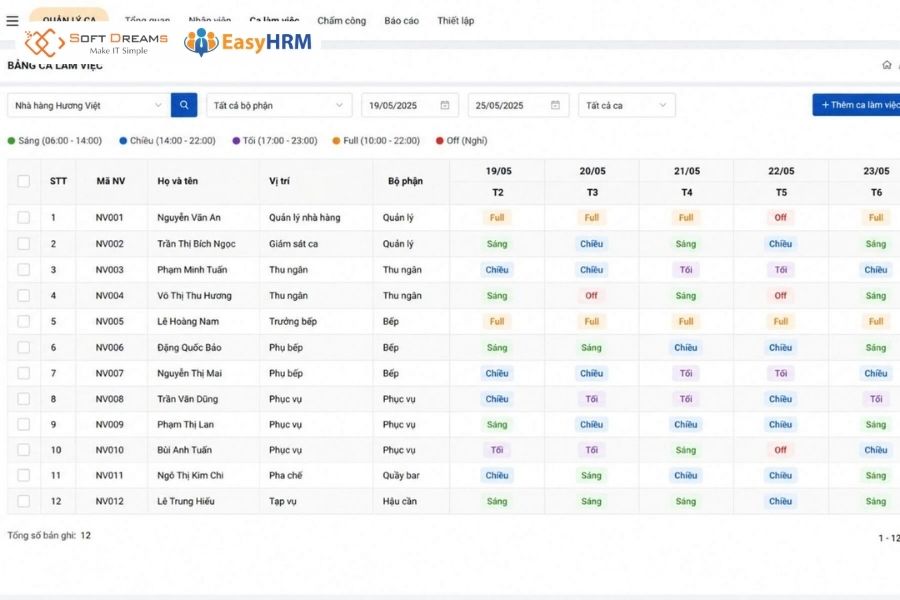Click the 21/05 date column header
The height and width of the screenshot is (600, 900).
point(687,171)
